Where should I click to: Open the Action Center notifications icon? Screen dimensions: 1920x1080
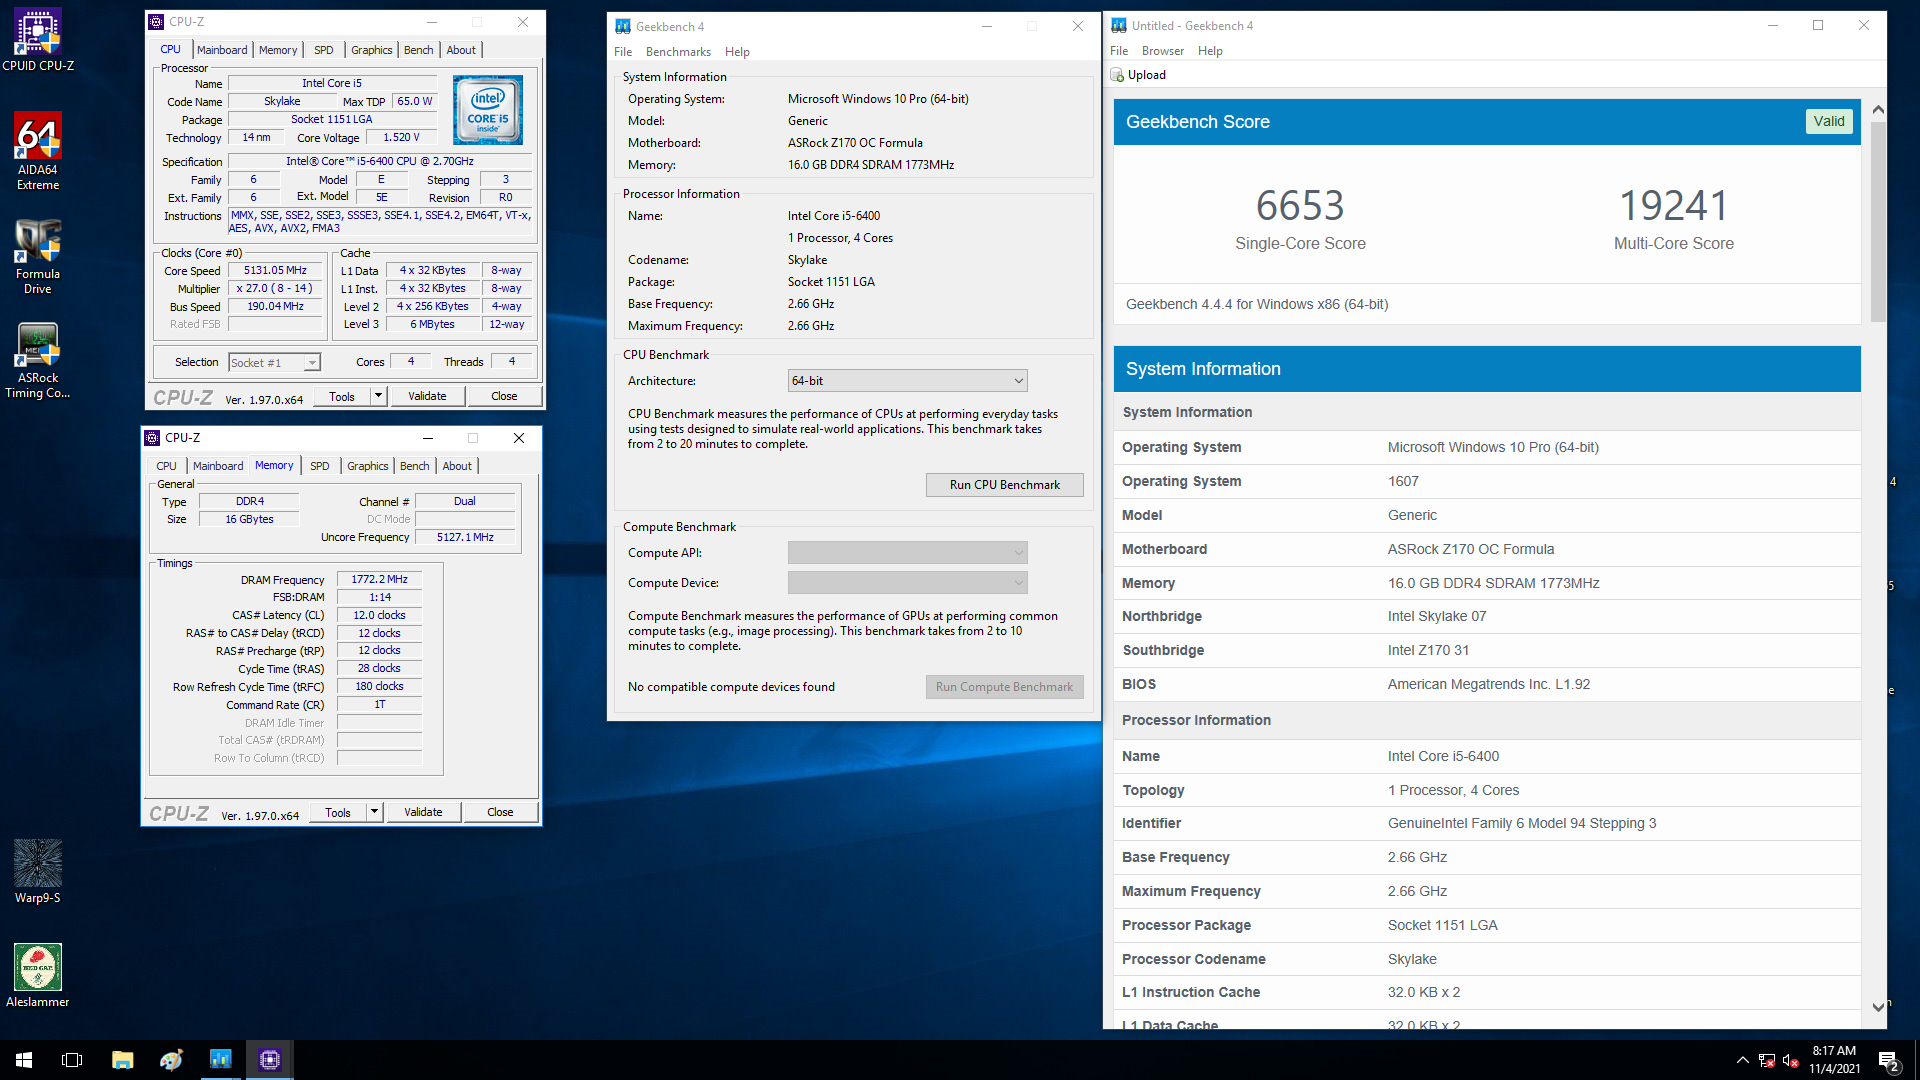[1889, 1061]
